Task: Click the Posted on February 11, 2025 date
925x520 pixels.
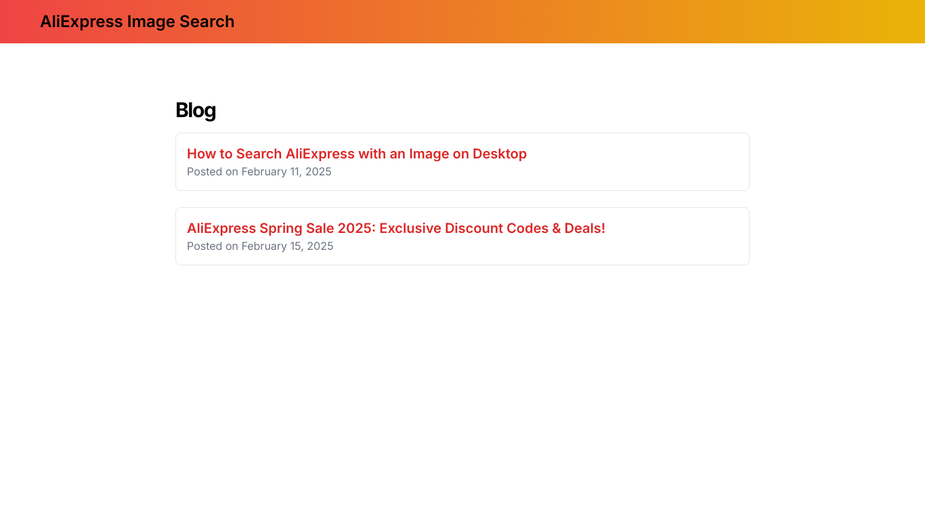Action: click(x=259, y=172)
